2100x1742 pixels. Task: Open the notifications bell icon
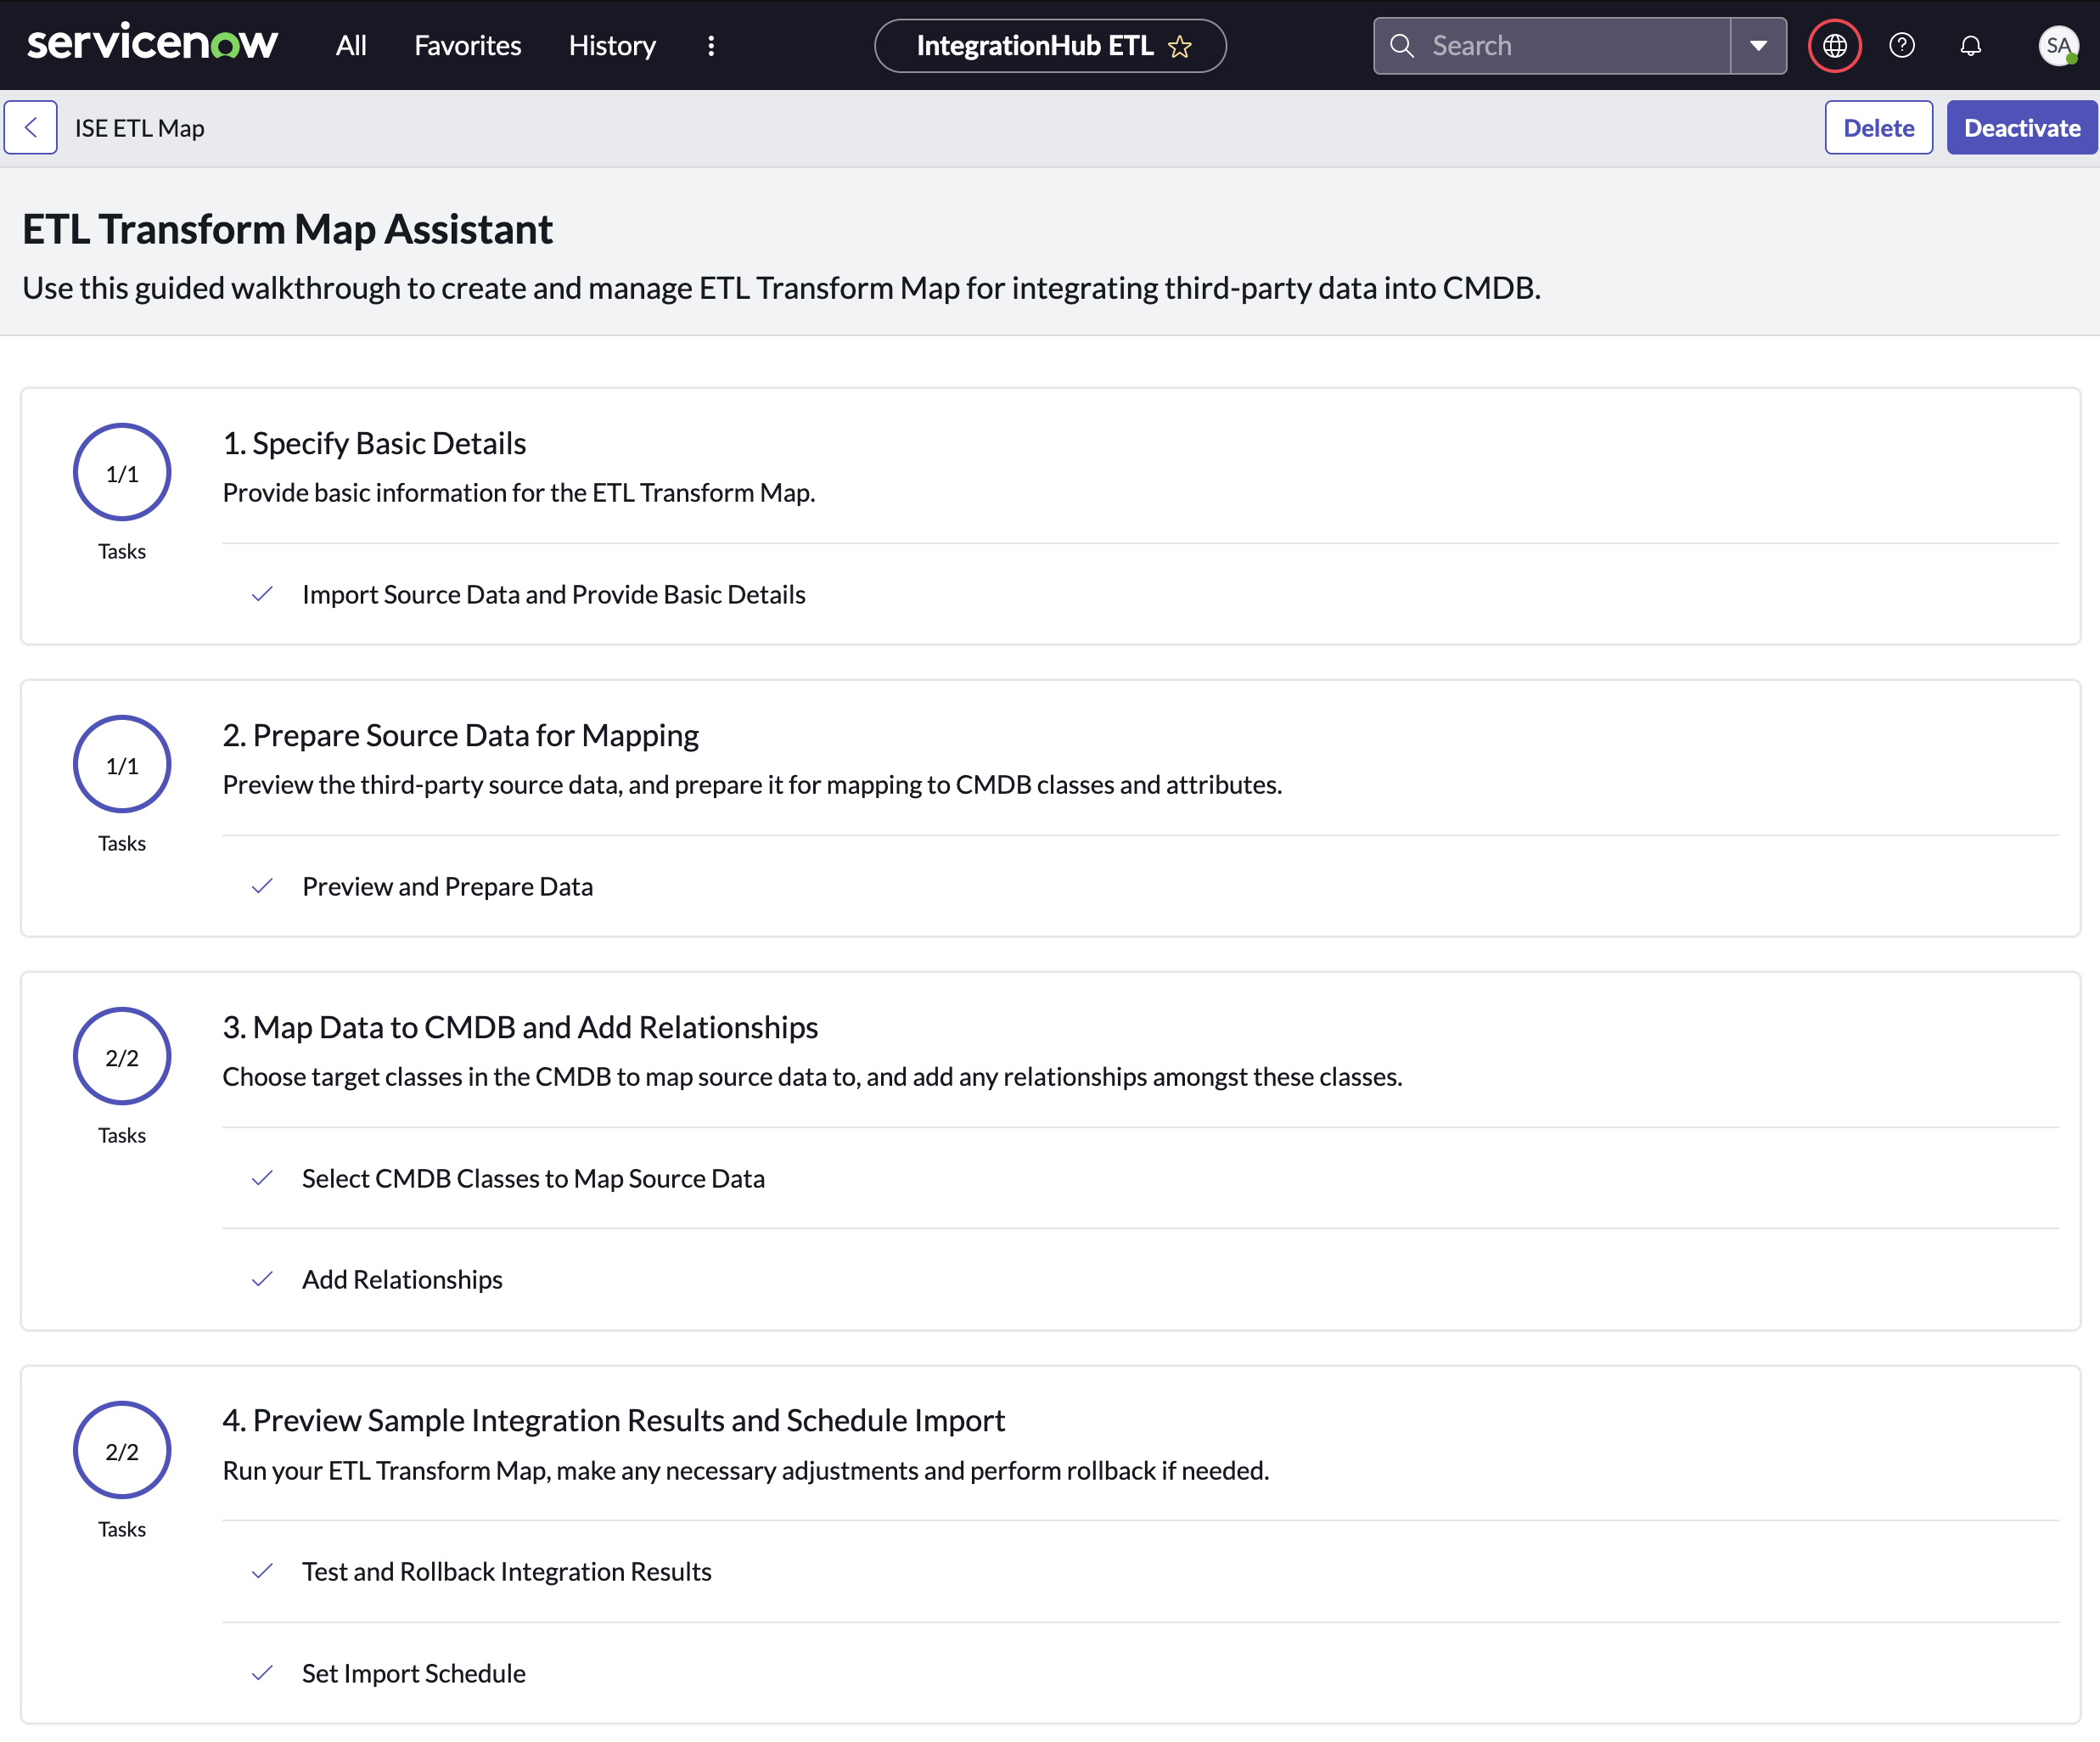click(x=1969, y=45)
